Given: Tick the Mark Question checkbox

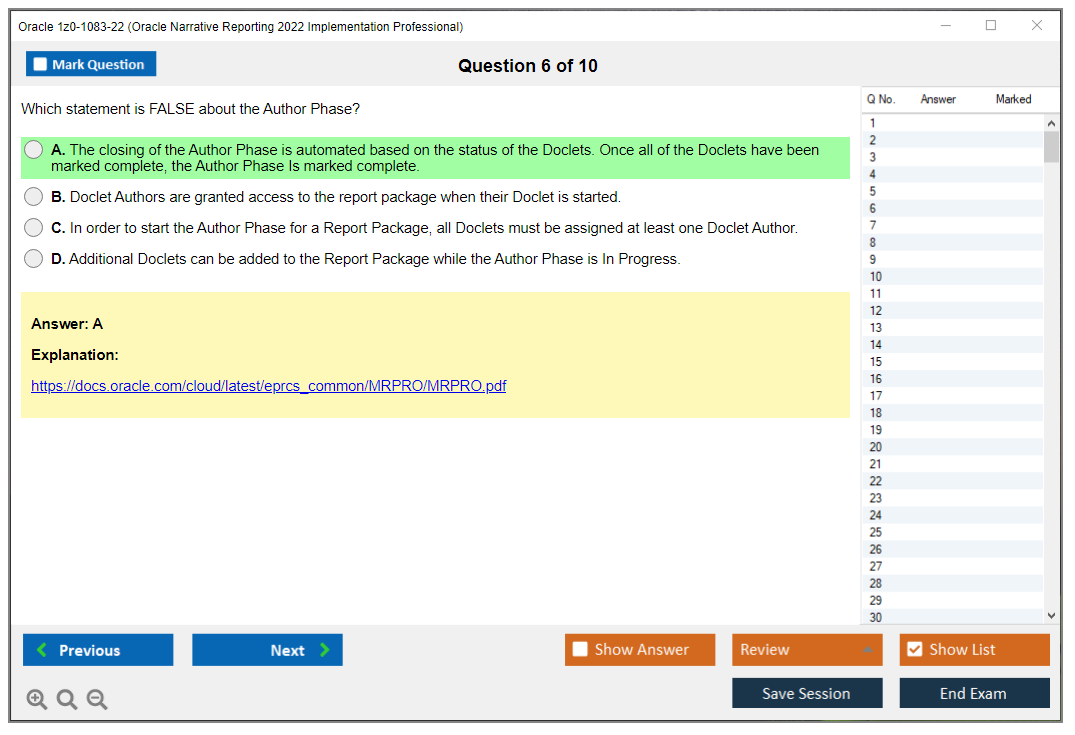Looking at the screenshot, I should pyautogui.click(x=41, y=65).
